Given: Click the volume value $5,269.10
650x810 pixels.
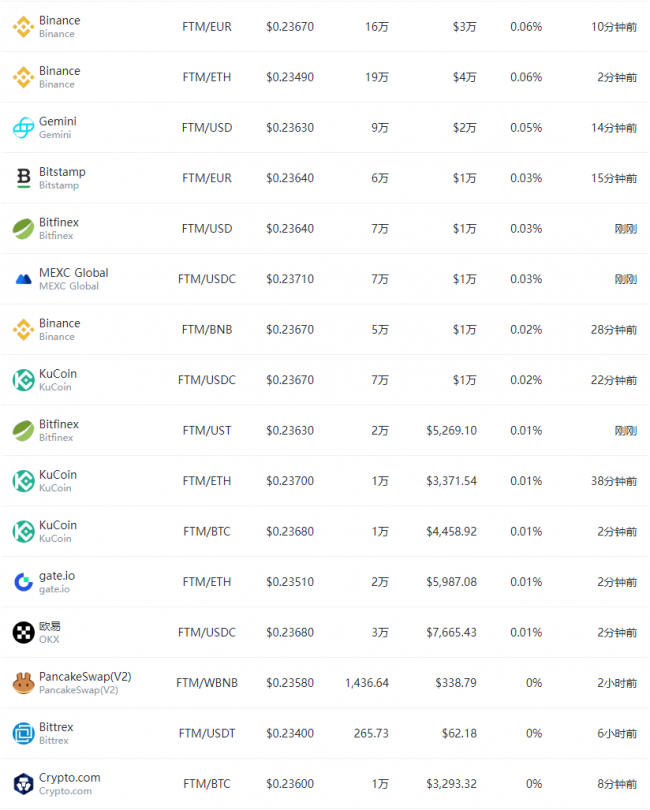Looking at the screenshot, I should [x=452, y=431].
